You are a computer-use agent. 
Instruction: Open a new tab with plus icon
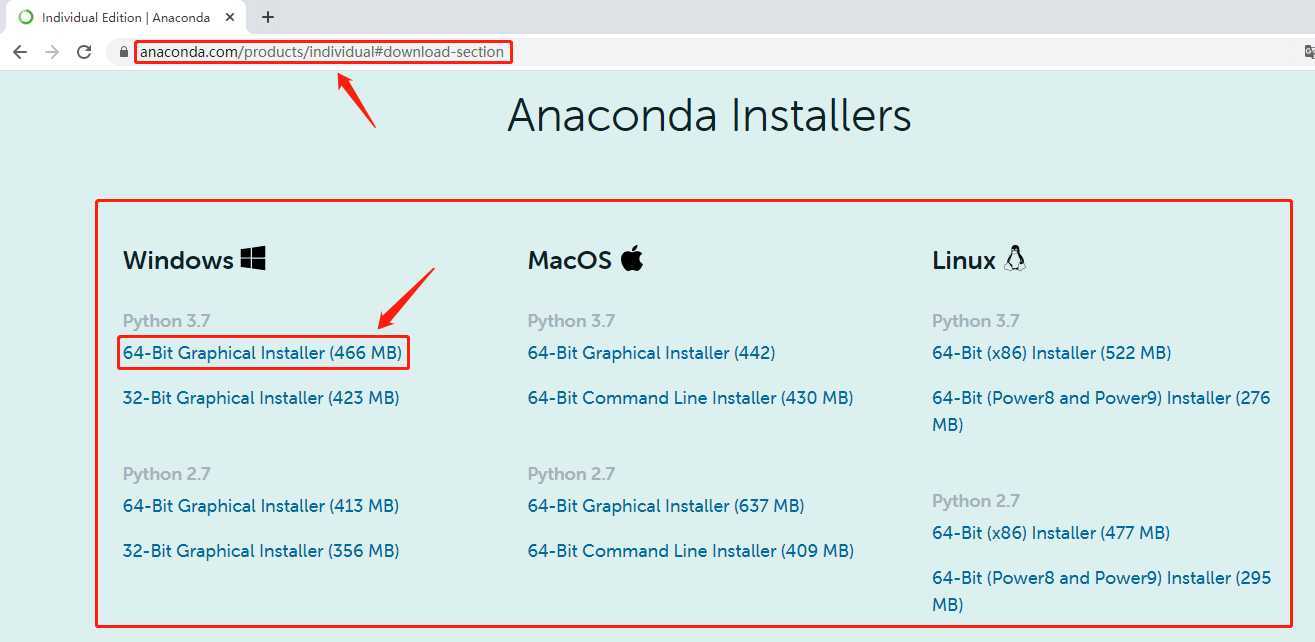pyautogui.click(x=268, y=17)
